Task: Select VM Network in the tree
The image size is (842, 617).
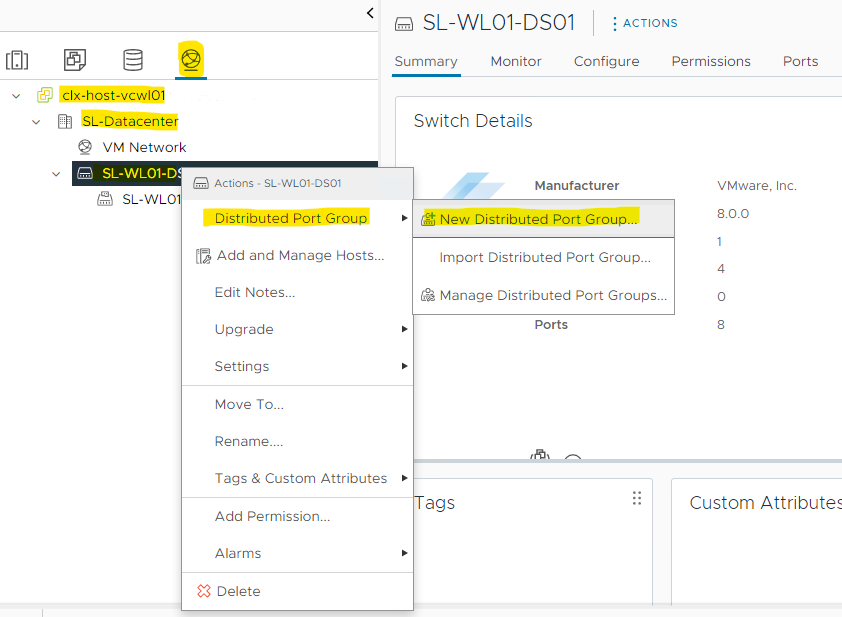Action: point(144,147)
